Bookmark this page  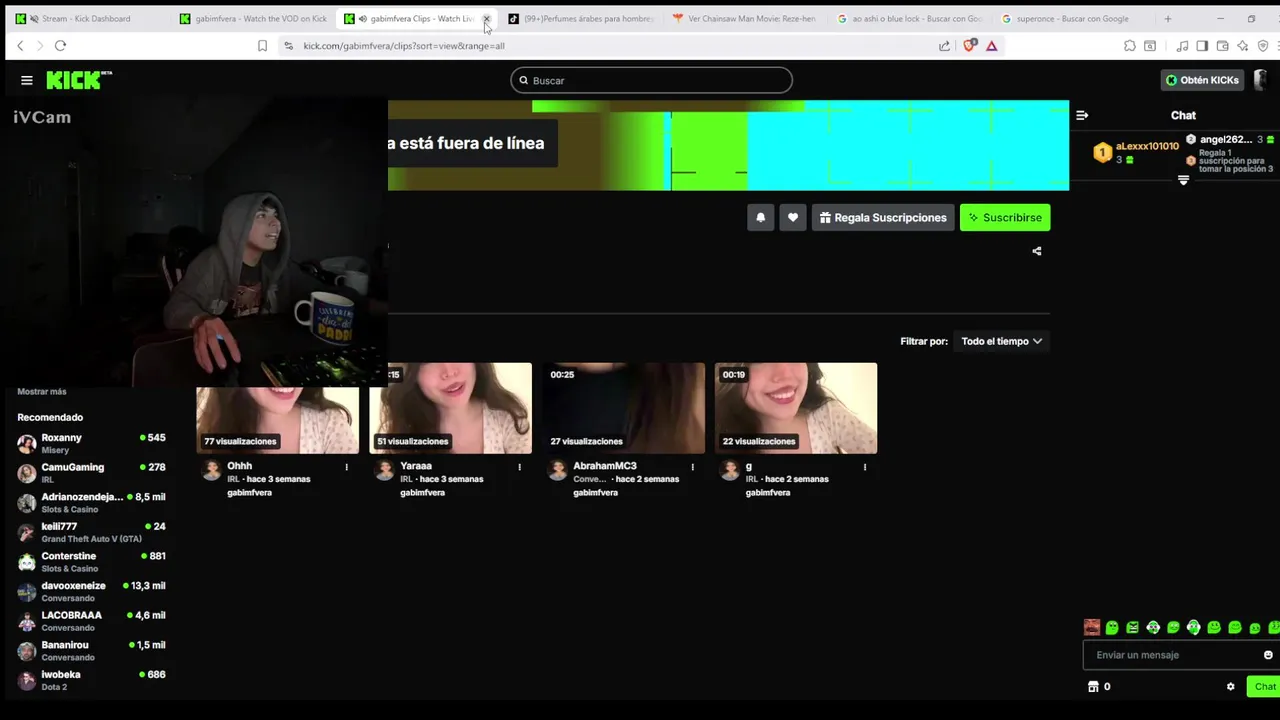click(x=262, y=46)
